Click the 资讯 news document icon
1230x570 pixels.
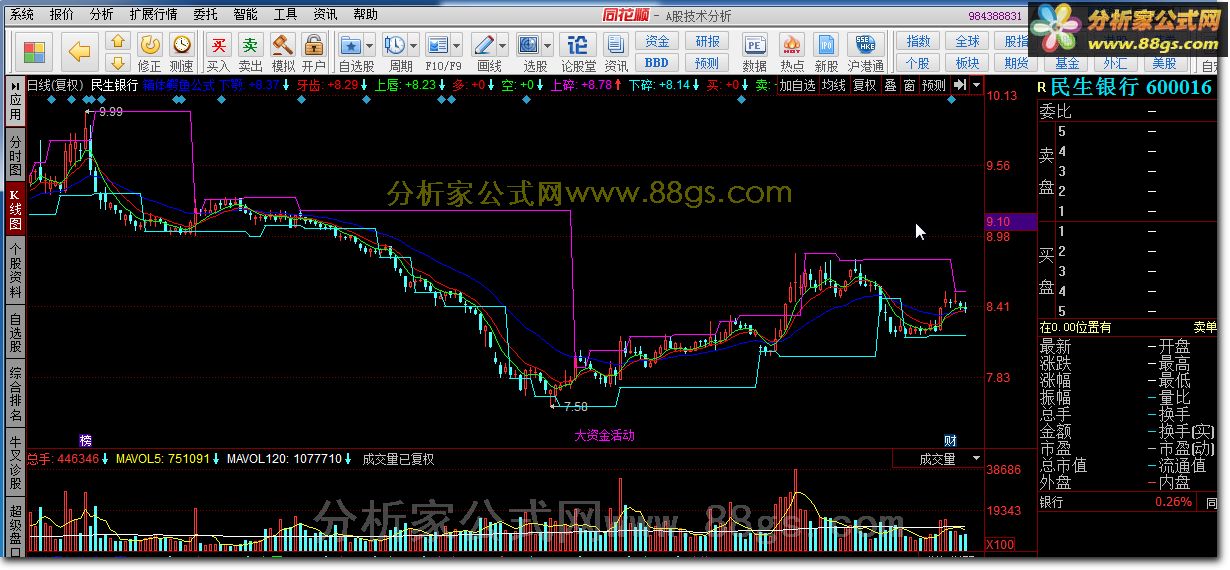[616, 45]
